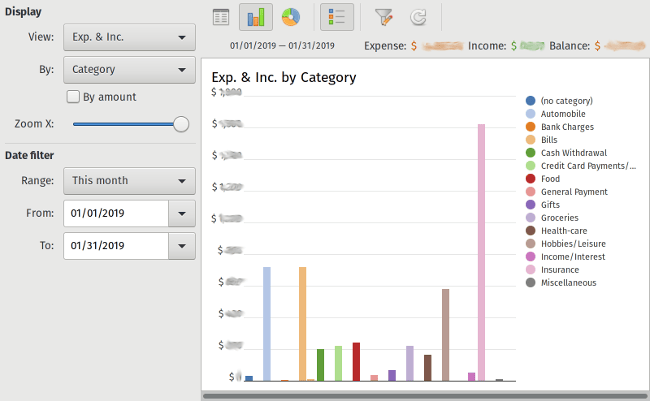Select the bar chart view icon

[x=255, y=17]
